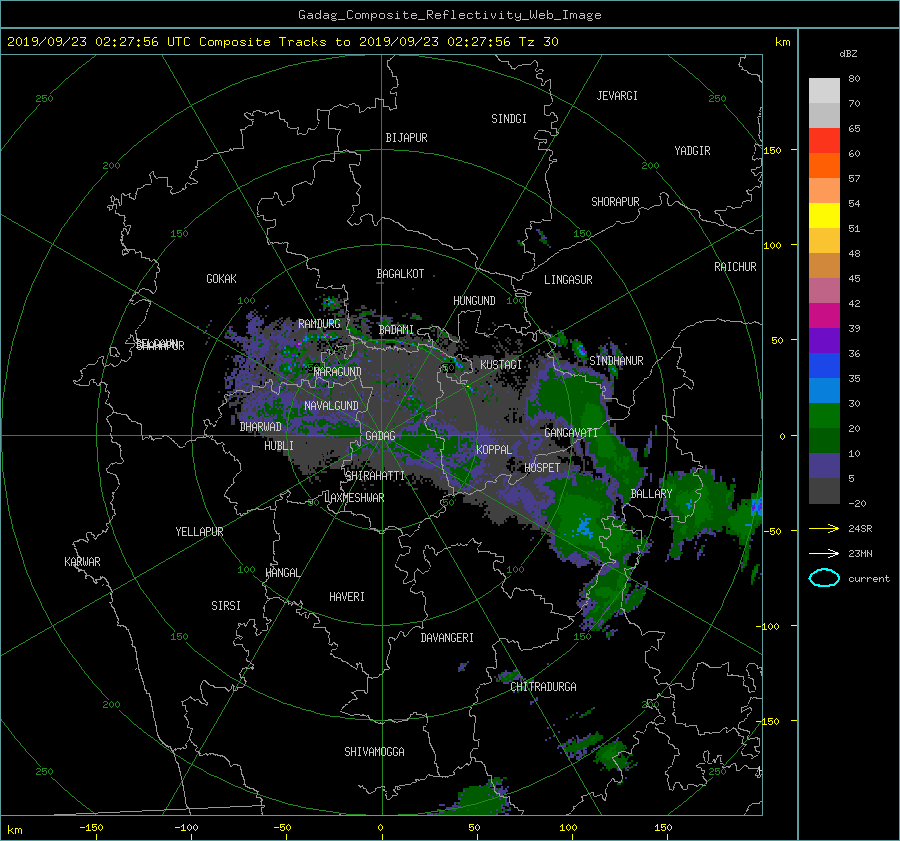Click the BADAMI city label
Viewport: 900px width, 841px height.
(x=396, y=330)
